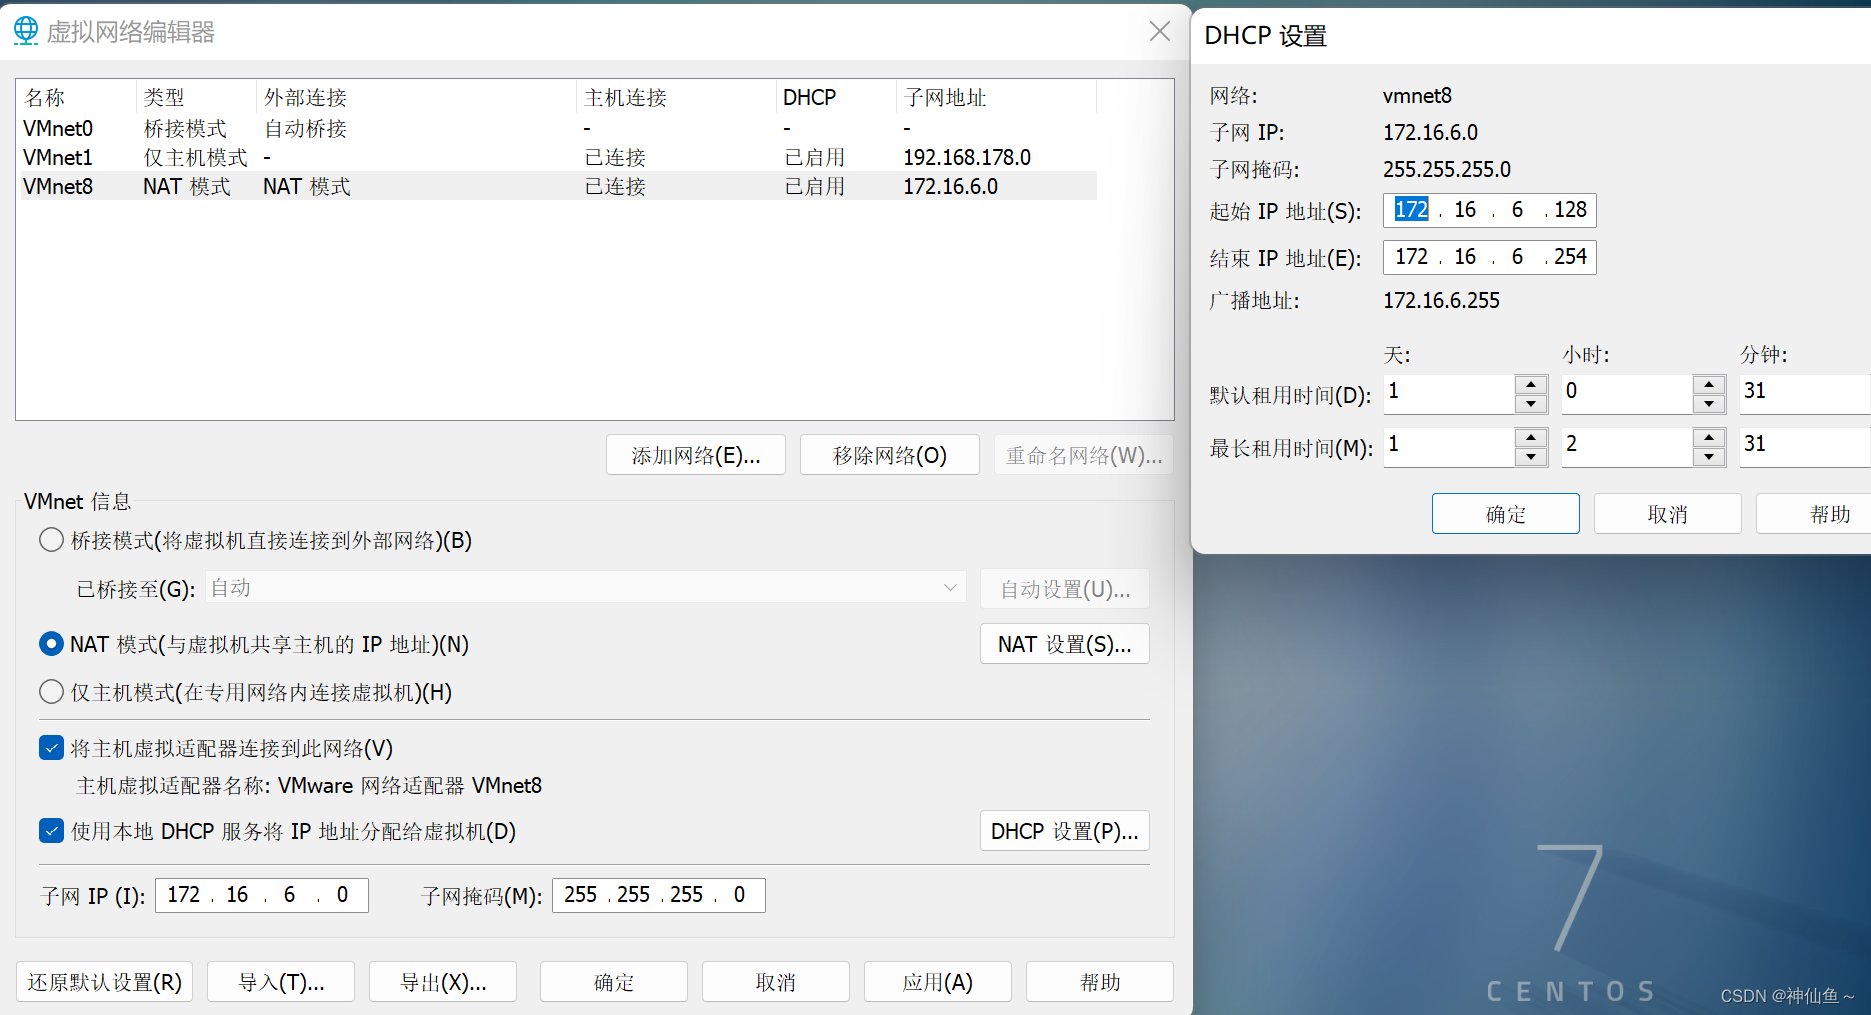Click the 结束 IP 地址 field

coord(1490,257)
